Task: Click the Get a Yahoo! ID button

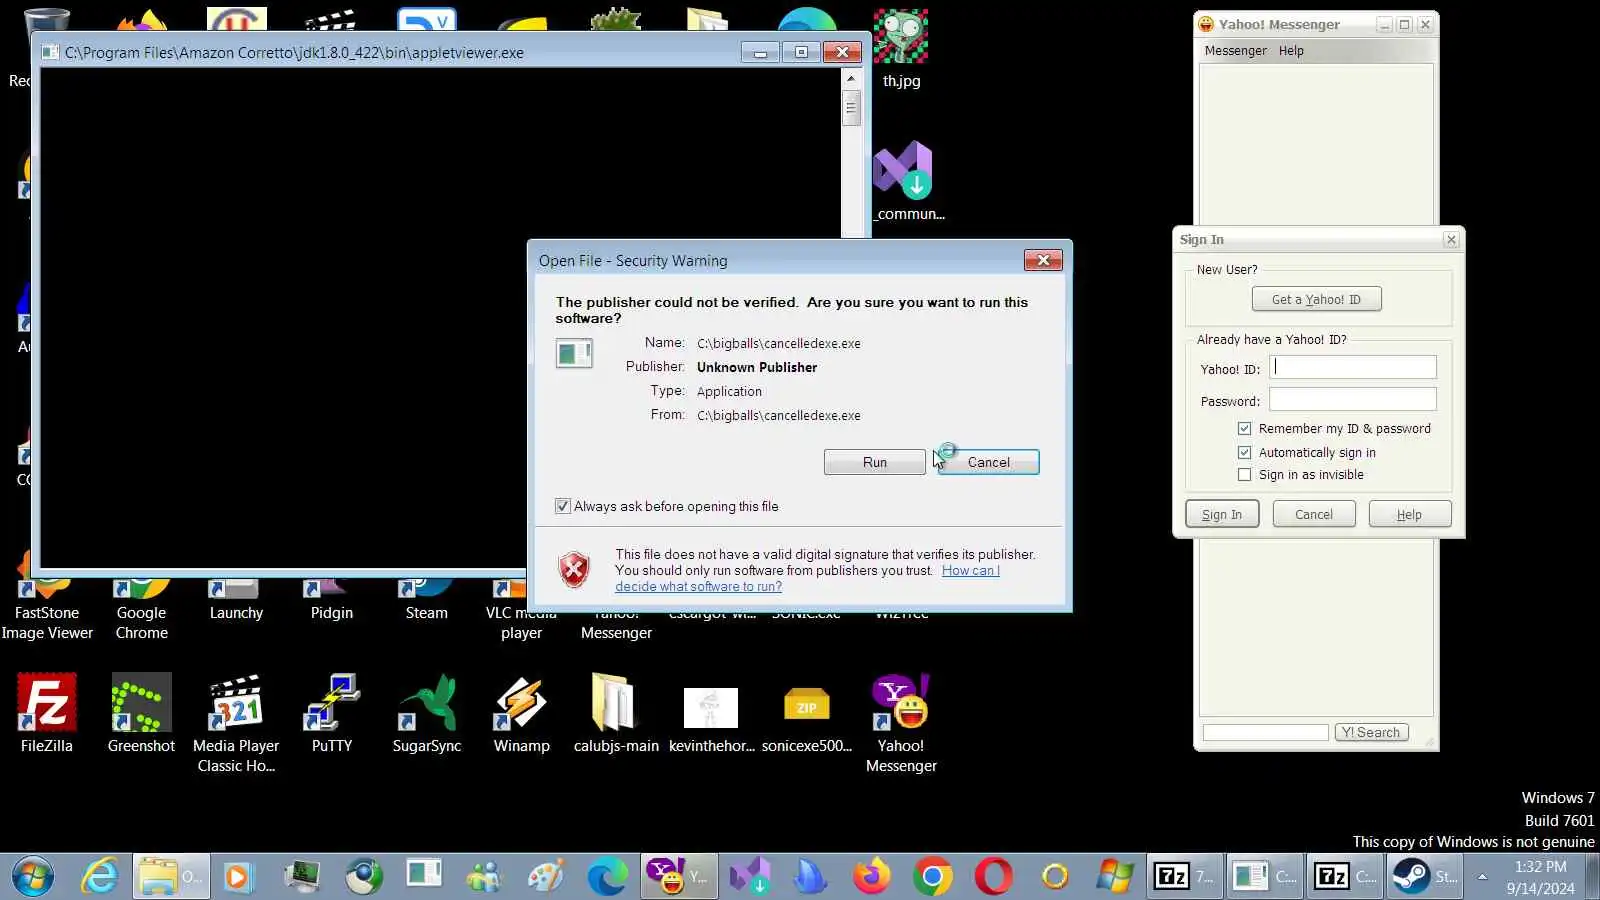Action: coord(1316,299)
